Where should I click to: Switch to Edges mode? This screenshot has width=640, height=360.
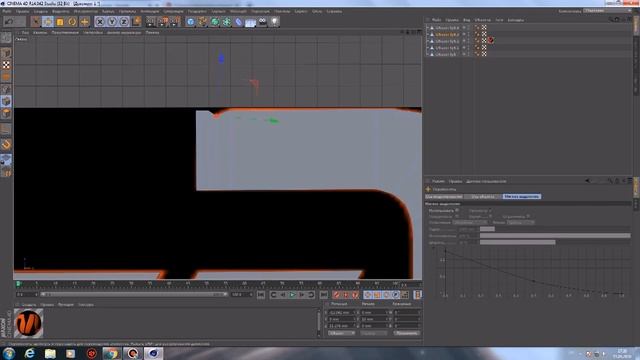point(6,101)
